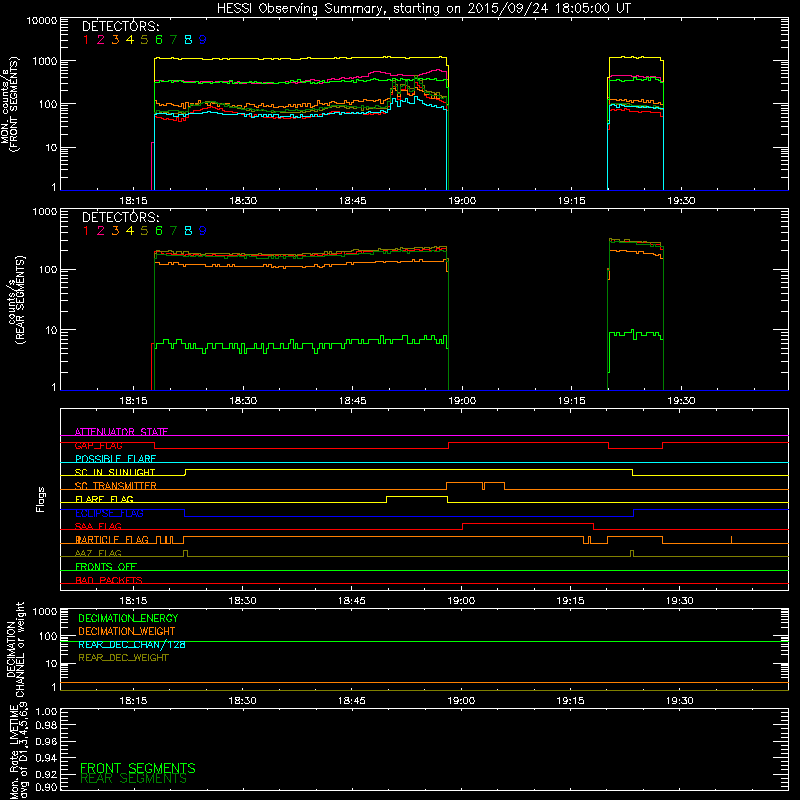Click the PARTICLE FLAG label

(x=112, y=540)
